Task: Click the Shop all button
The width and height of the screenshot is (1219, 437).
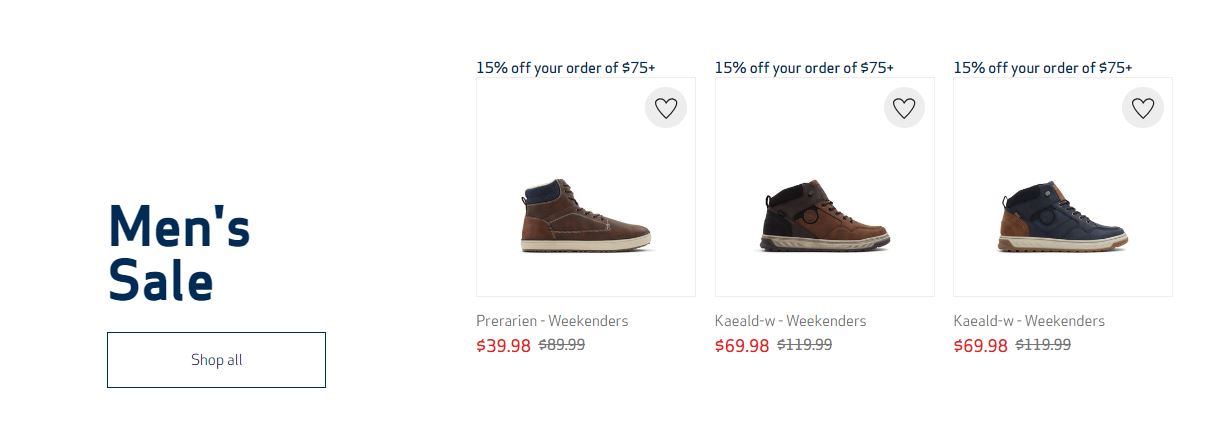Action: (x=216, y=360)
